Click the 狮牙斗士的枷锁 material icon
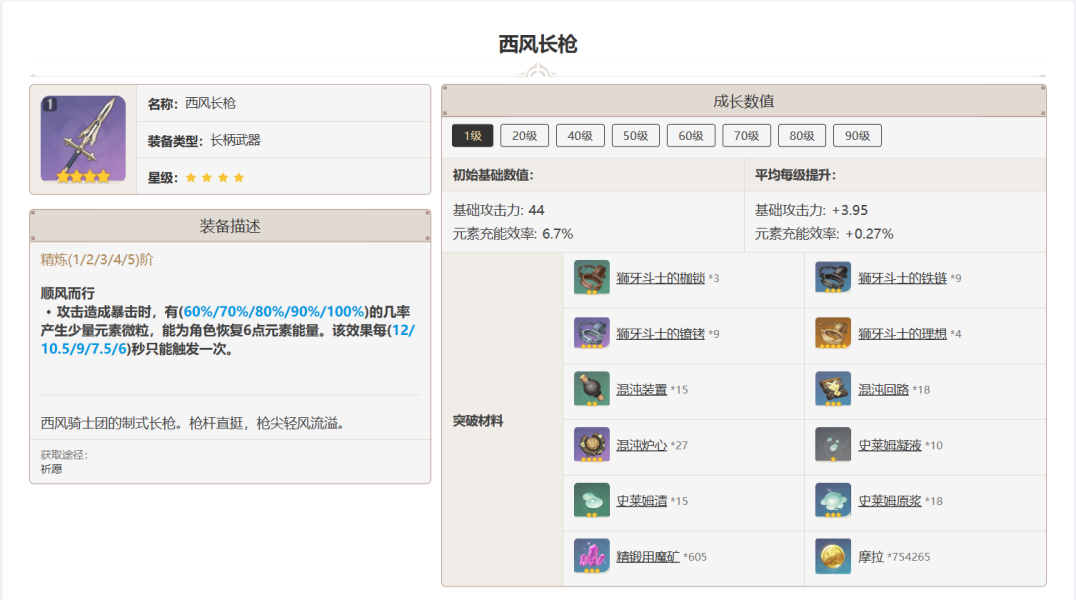 592,278
